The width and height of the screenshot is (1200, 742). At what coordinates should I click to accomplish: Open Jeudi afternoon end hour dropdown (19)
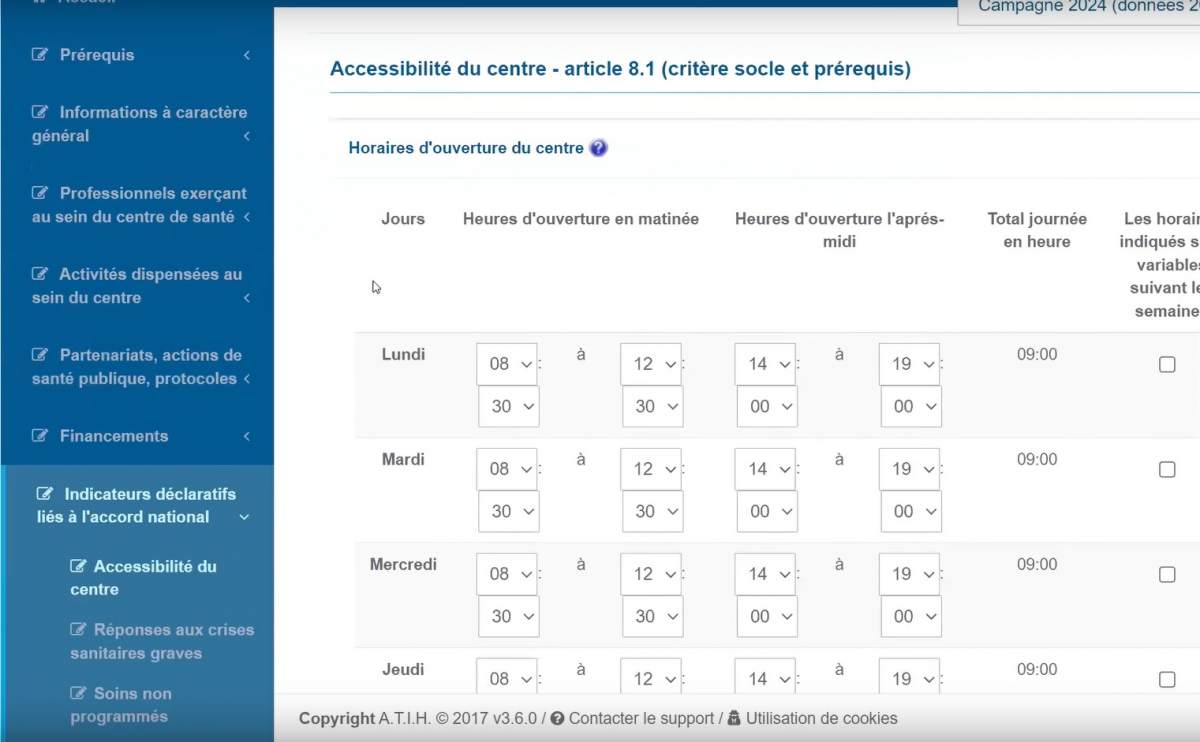coord(909,677)
